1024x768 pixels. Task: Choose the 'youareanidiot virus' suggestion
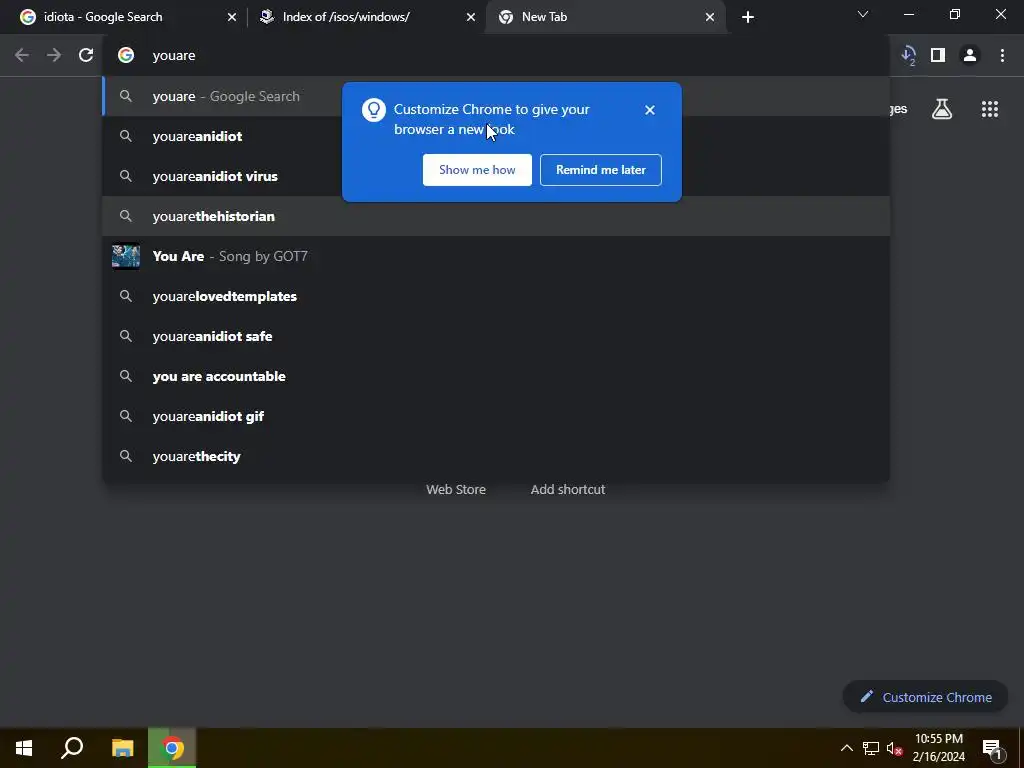pos(496,176)
